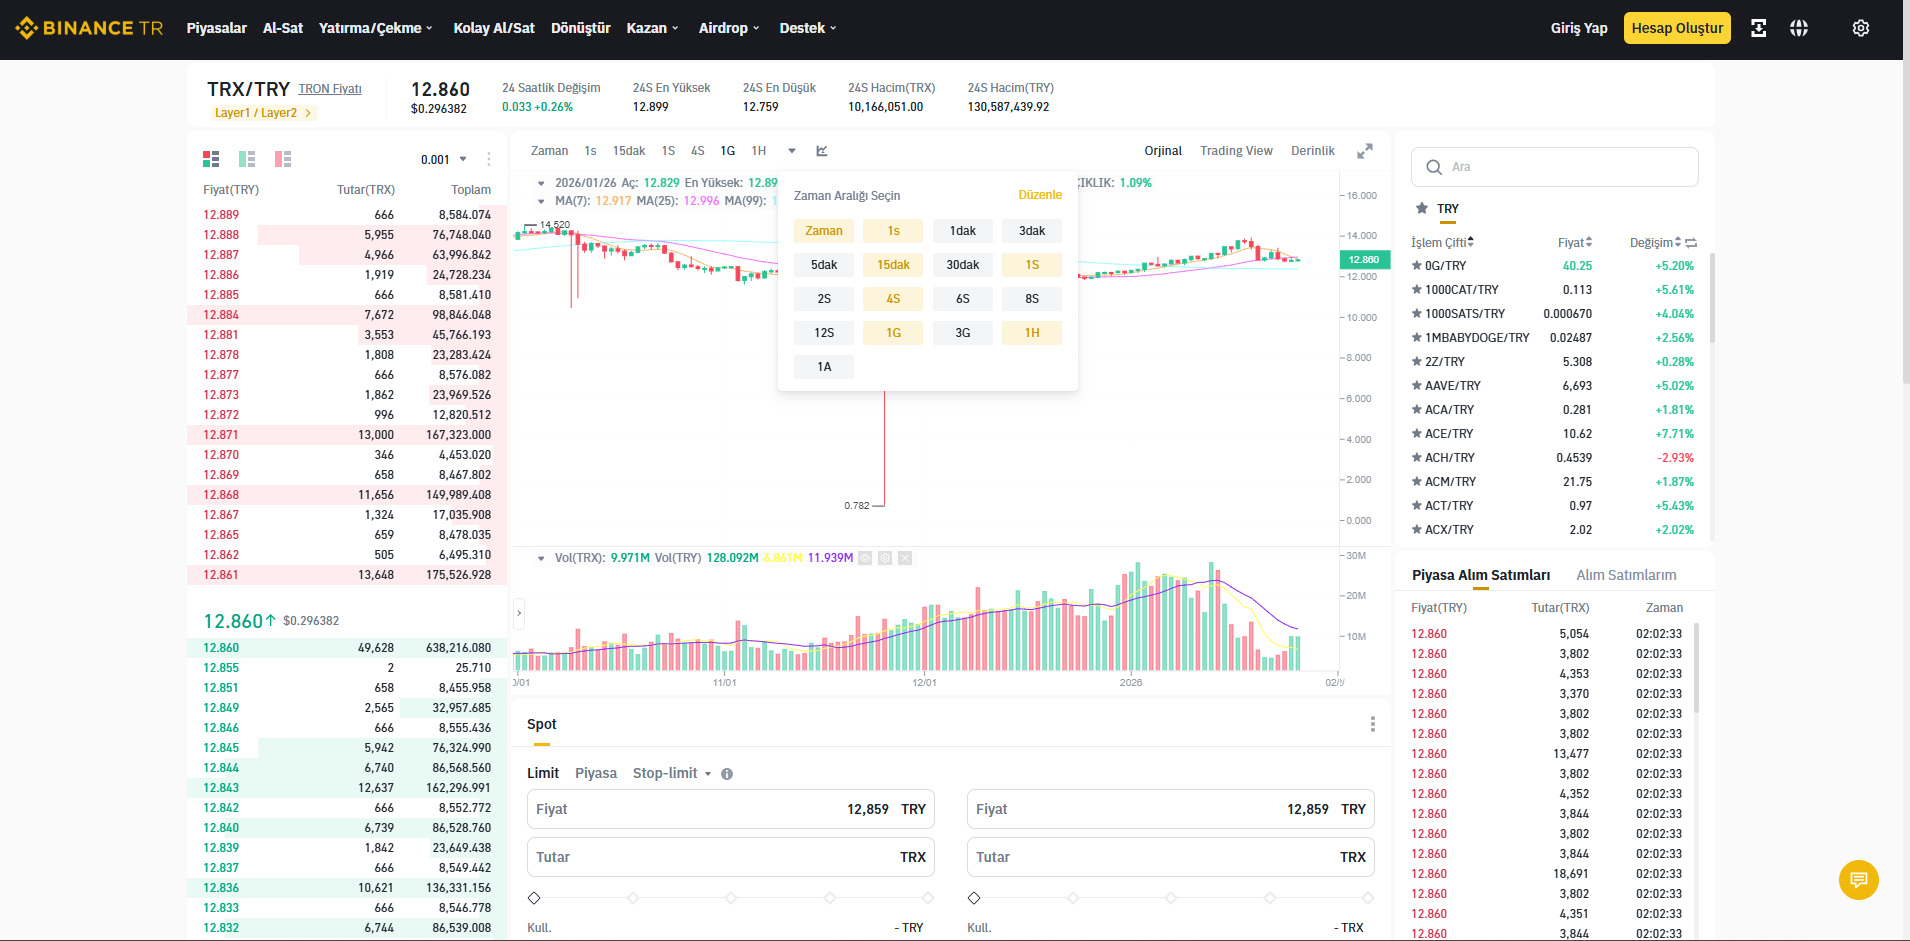Screen dimensions: 1910x941
Task: Favorite the AAVE/TRY pair star
Action: click(x=1417, y=385)
